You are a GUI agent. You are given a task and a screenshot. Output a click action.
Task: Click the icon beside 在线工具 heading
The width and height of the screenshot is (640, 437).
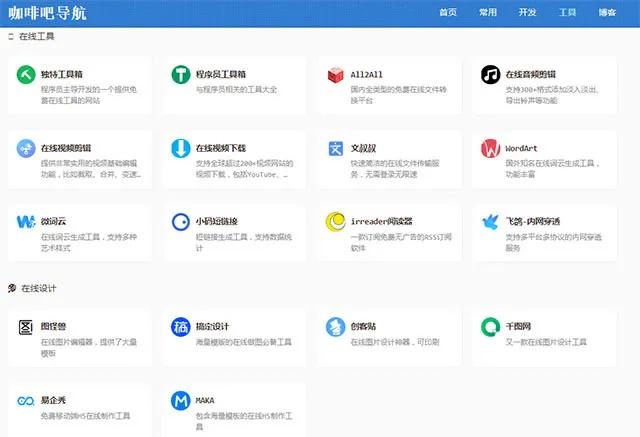[11, 37]
